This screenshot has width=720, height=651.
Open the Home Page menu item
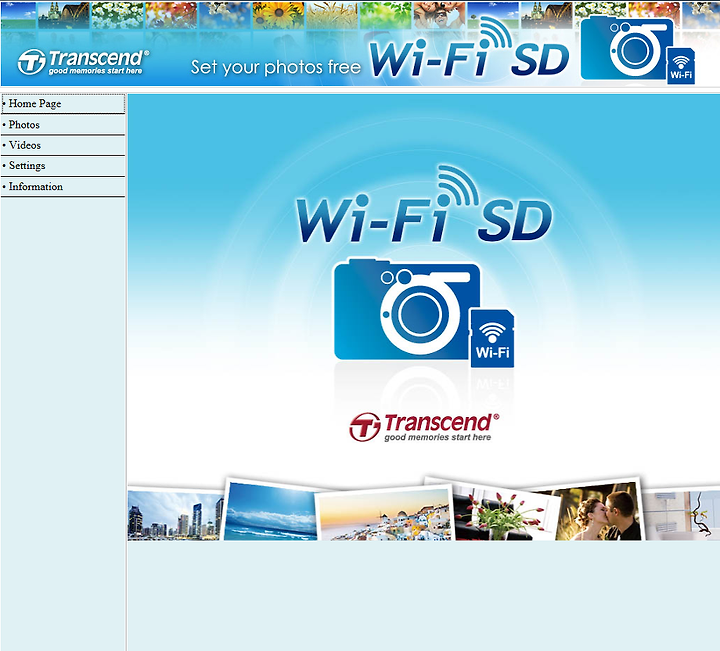point(63,104)
